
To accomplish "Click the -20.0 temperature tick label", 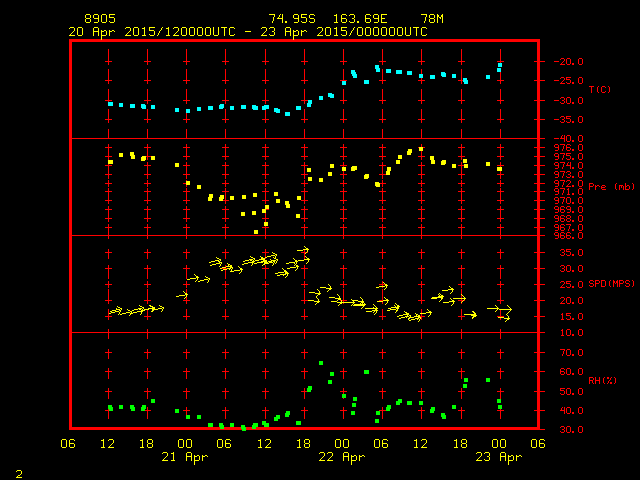I will pyautogui.click(x=568, y=62).
